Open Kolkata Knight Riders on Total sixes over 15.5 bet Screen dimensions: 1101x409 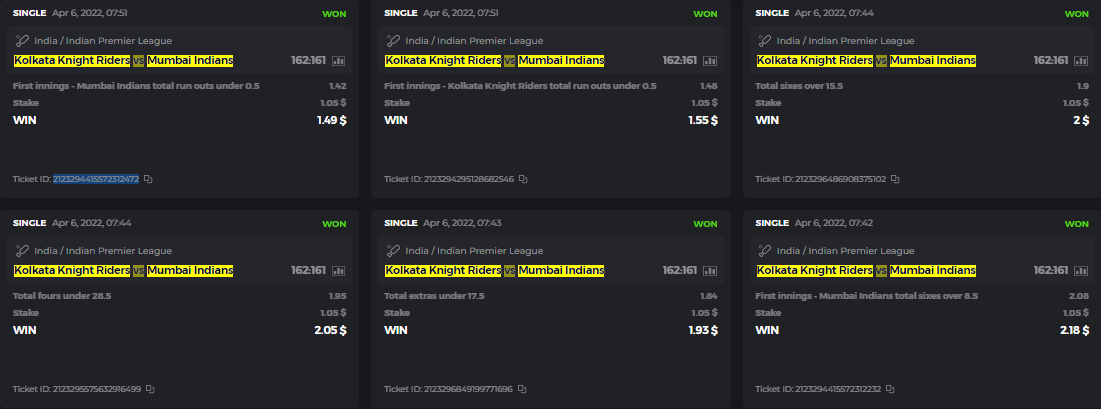coord(814,61)
